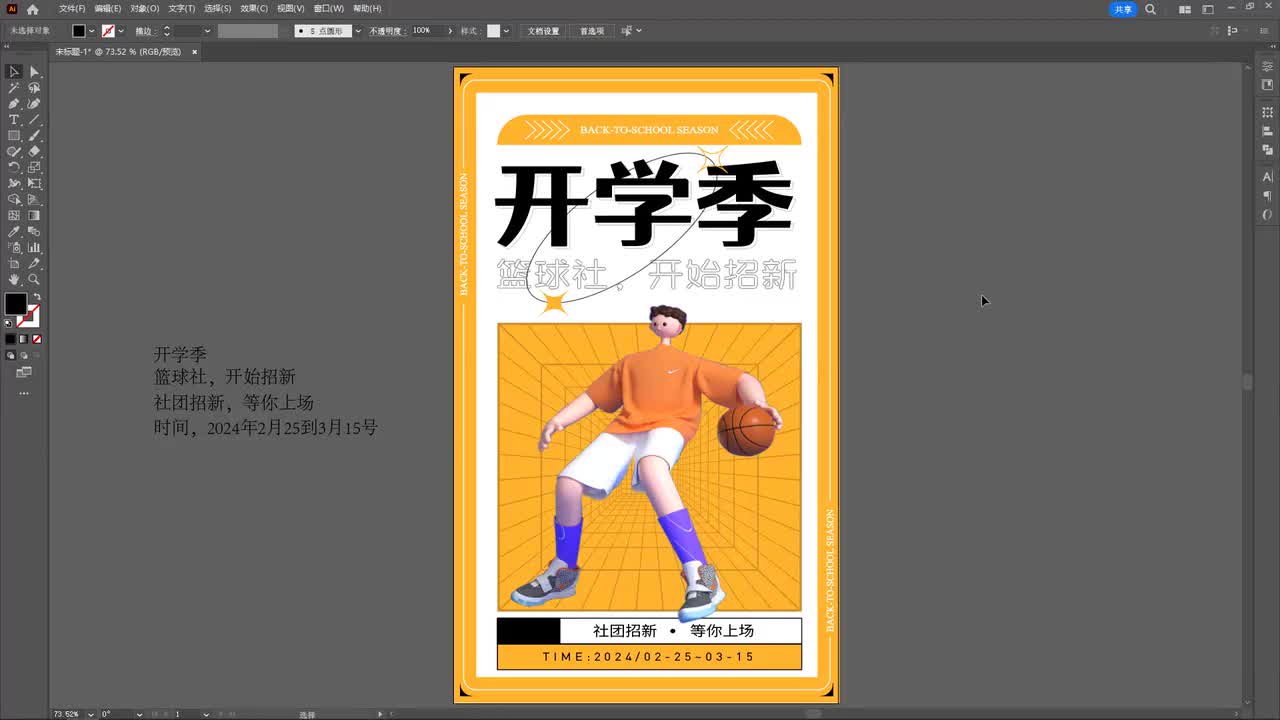Select the Paintbrush tool
This screenshot has width=1280, height=720.
tap(34, 136)
